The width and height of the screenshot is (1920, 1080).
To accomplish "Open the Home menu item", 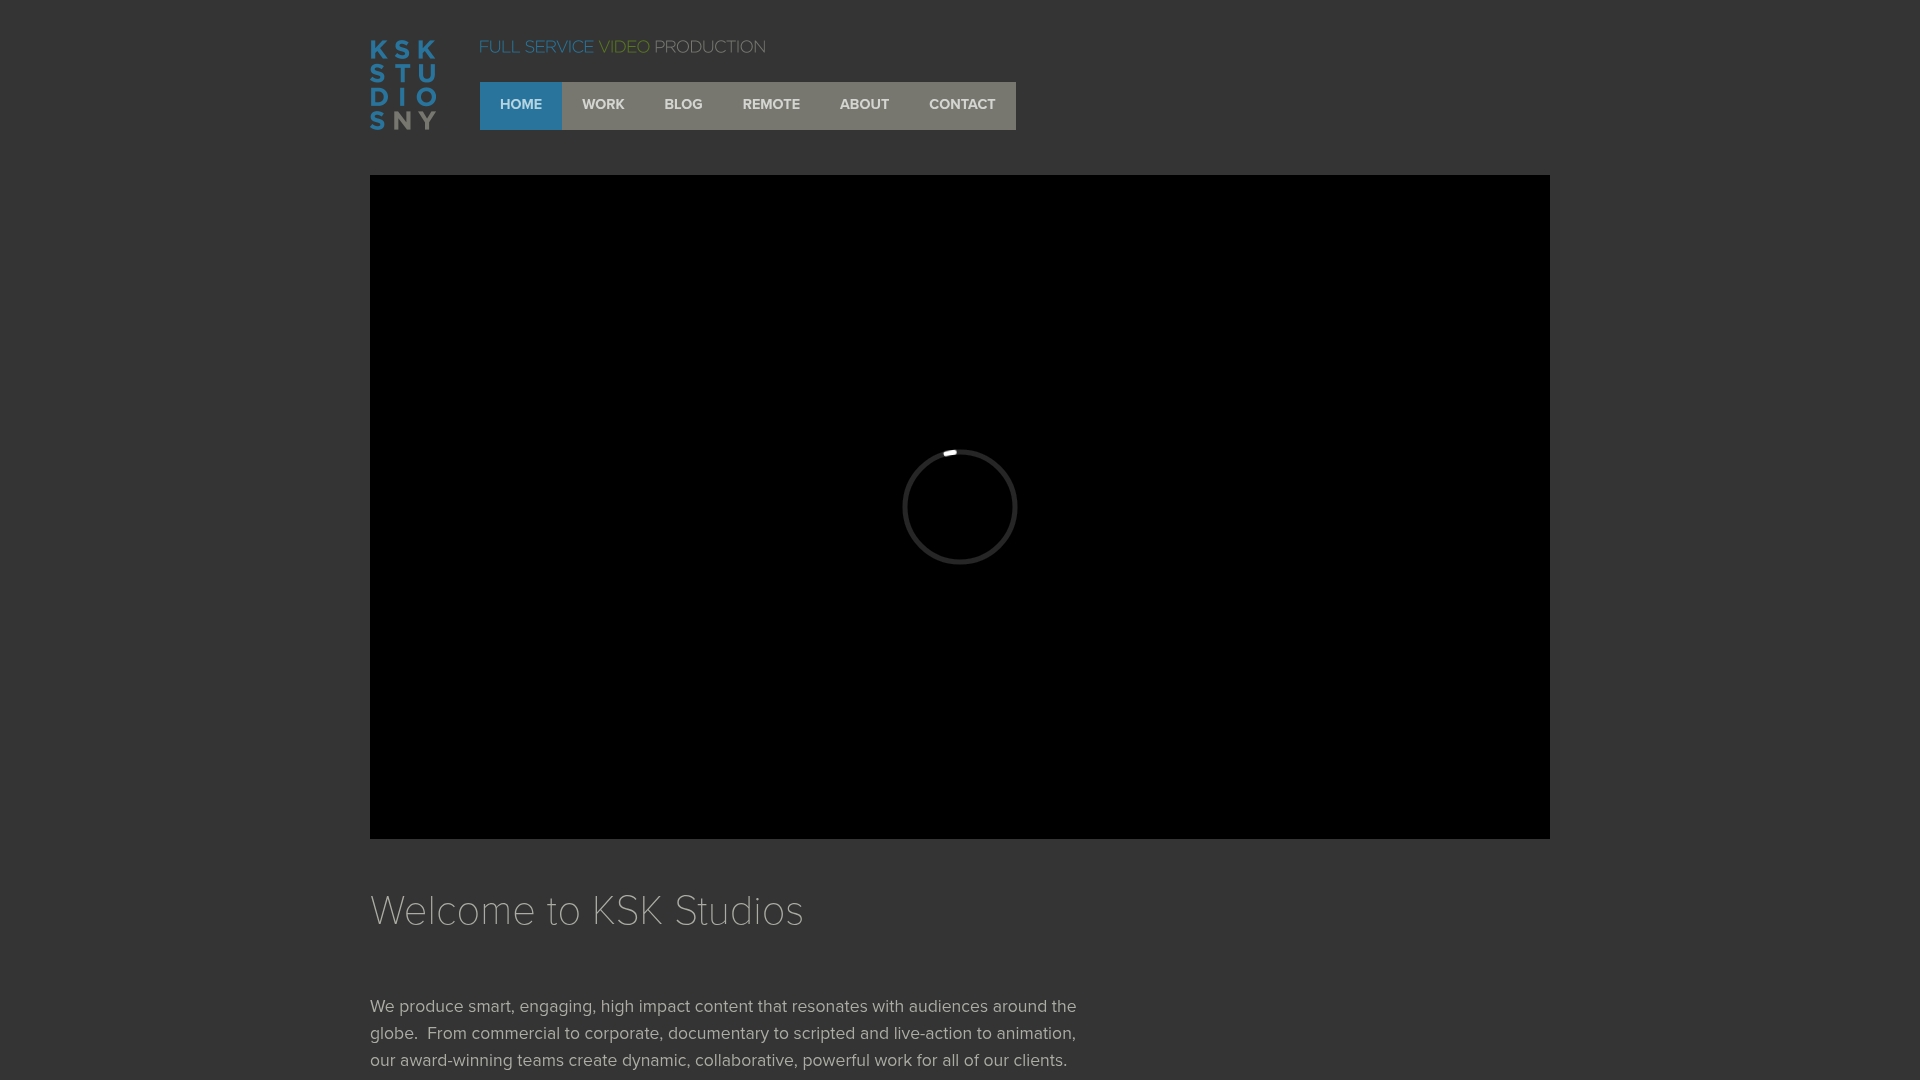I will [x=521, y=105].
